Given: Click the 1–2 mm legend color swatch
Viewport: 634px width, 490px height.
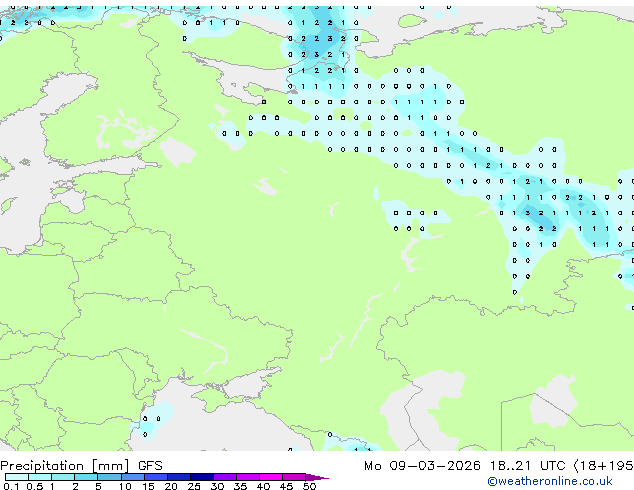Looking at the screenshot, I should 63,477.
